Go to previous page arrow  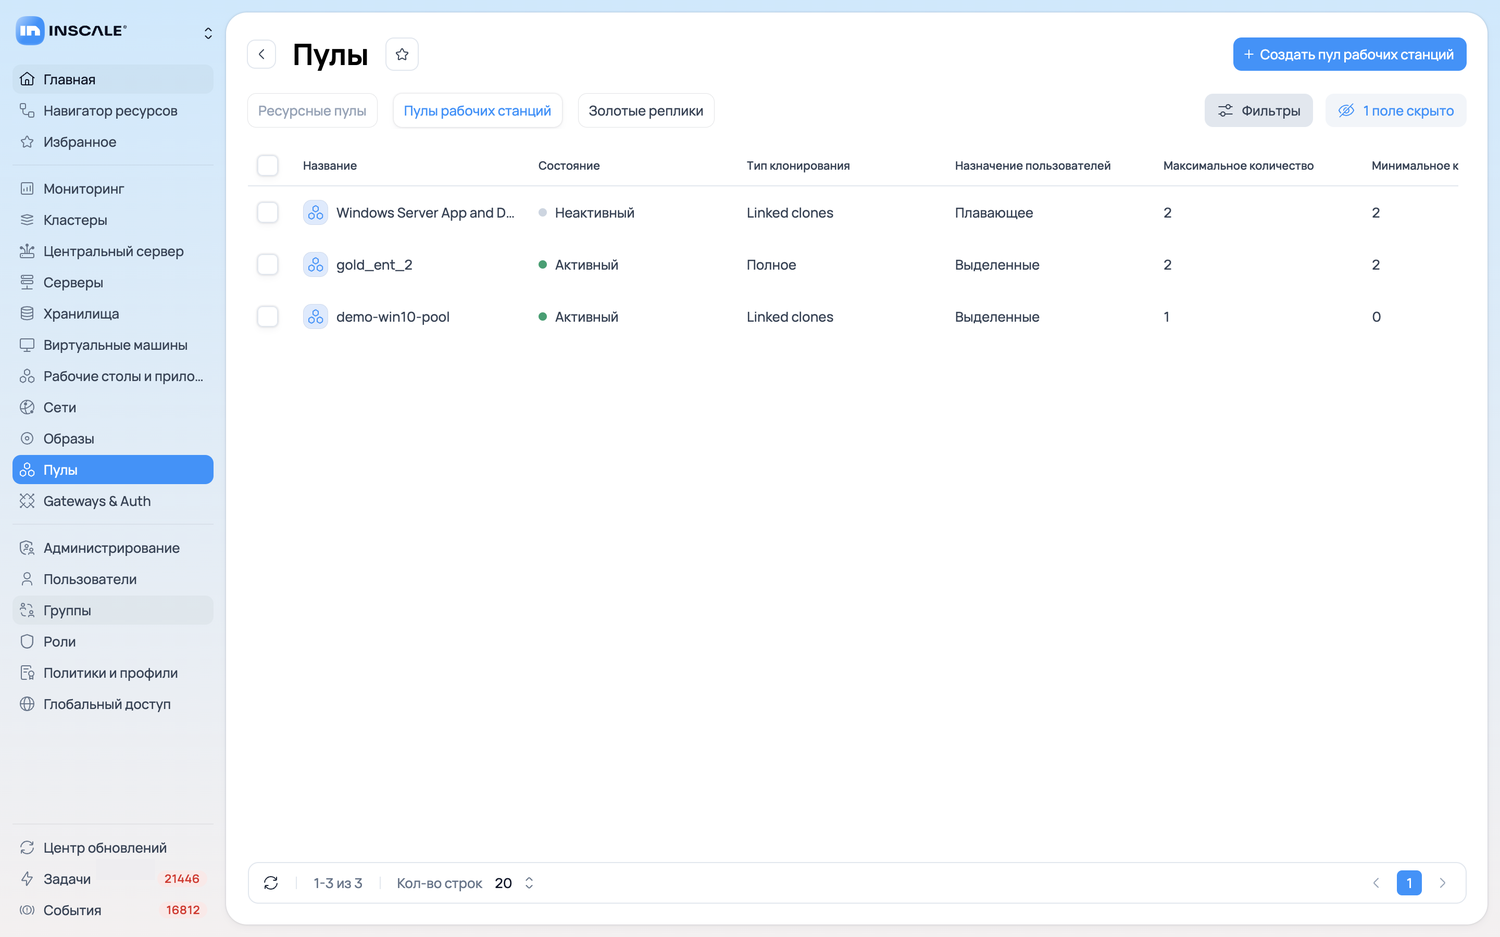1376,883
